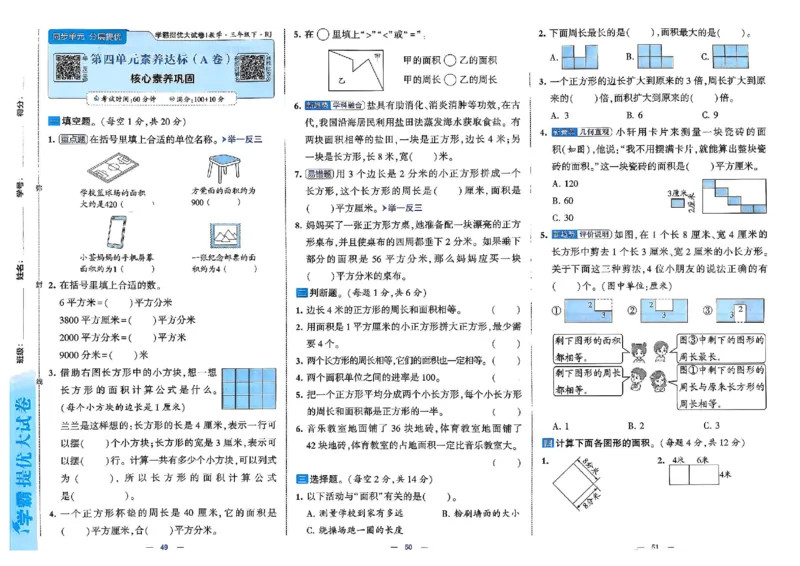Click option B. 6 in the square question
The height and width of the screenshot is (566, 800).
634,115
